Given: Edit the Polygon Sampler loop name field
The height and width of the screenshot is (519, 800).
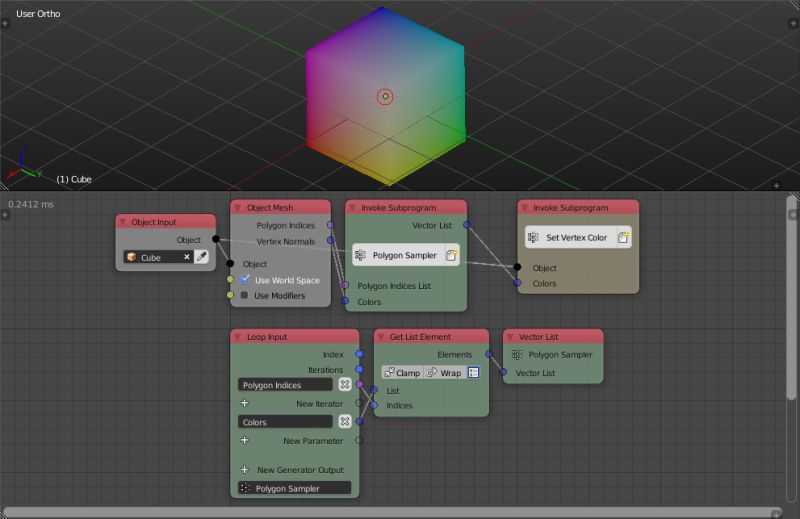Looking at the screenshot, I should 294,488.
